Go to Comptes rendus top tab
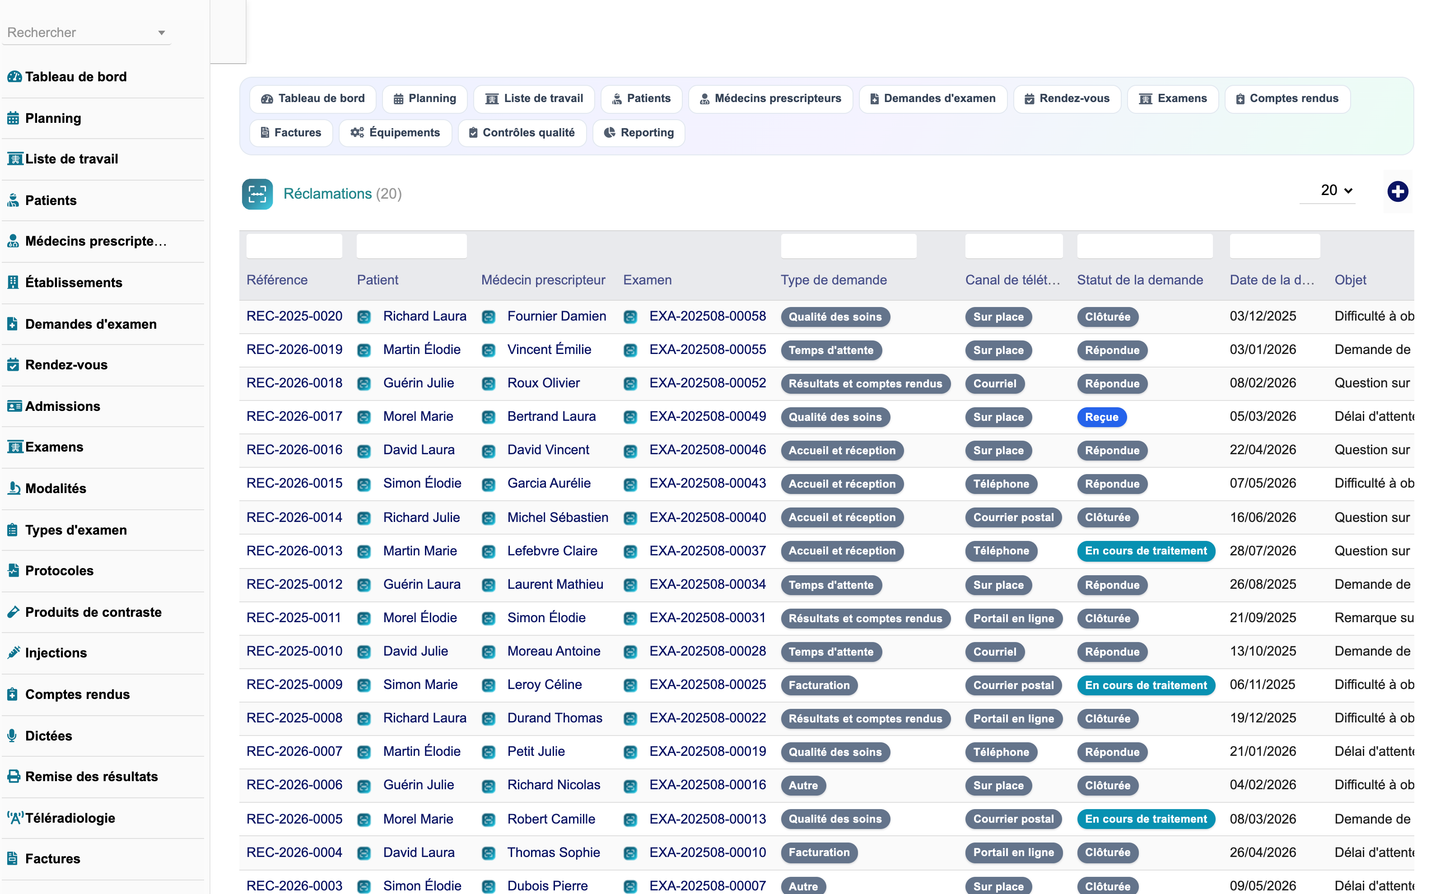Viewport: 1445px width, 894px height. (1287, 99)
